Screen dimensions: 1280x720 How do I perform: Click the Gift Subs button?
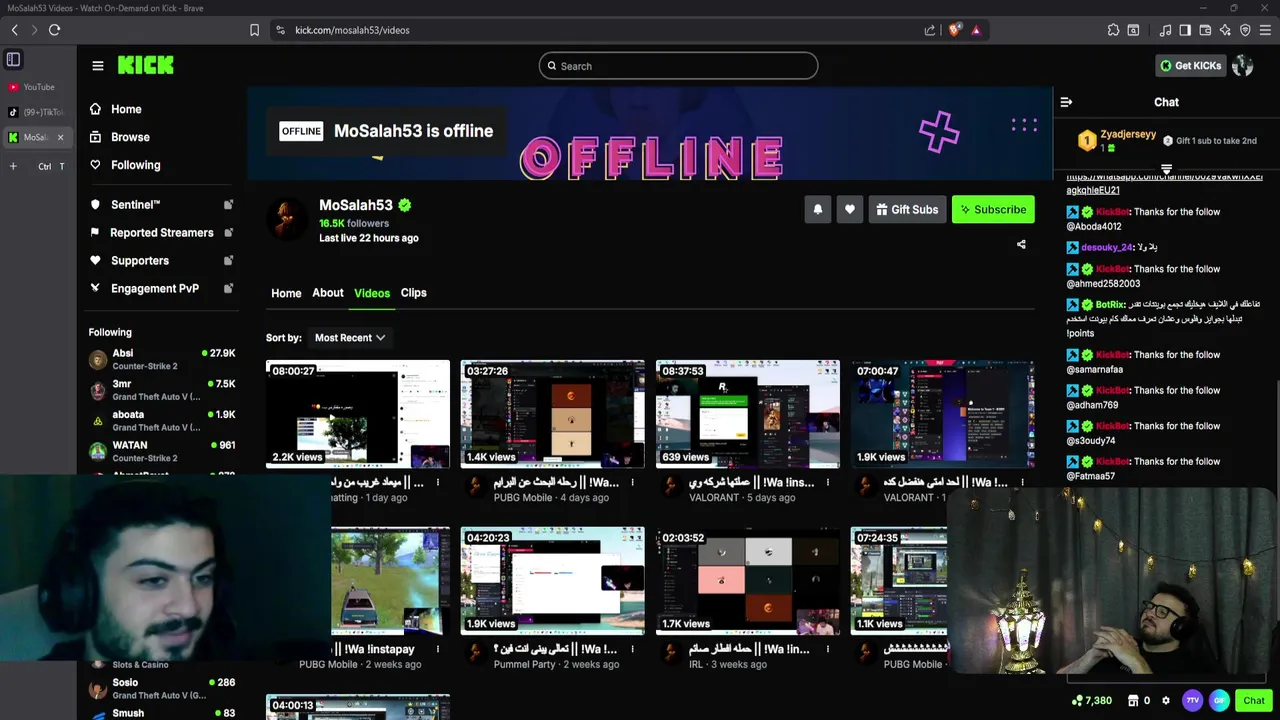907,209
